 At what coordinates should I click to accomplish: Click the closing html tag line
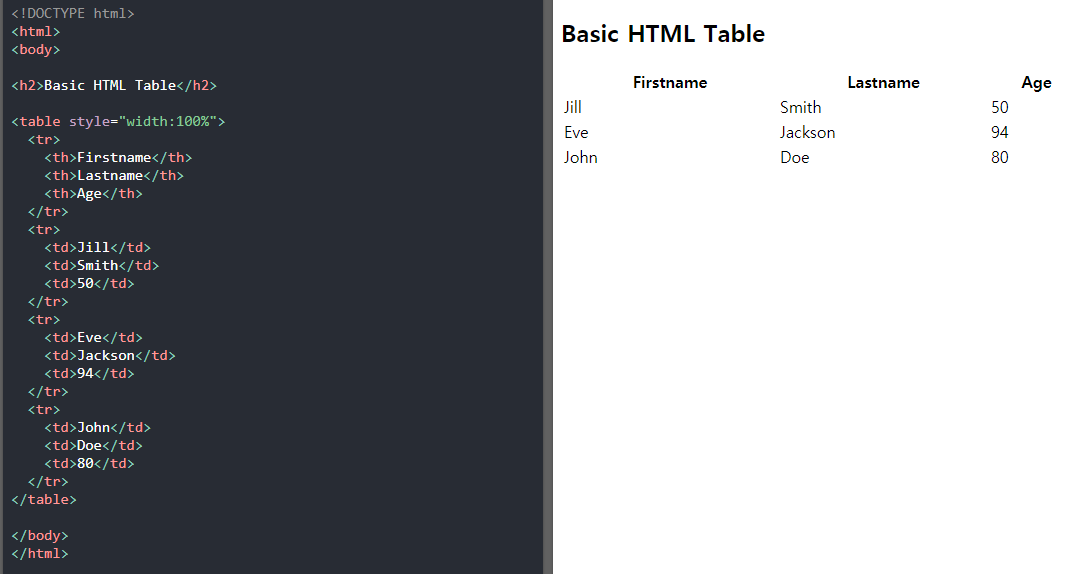40,554
